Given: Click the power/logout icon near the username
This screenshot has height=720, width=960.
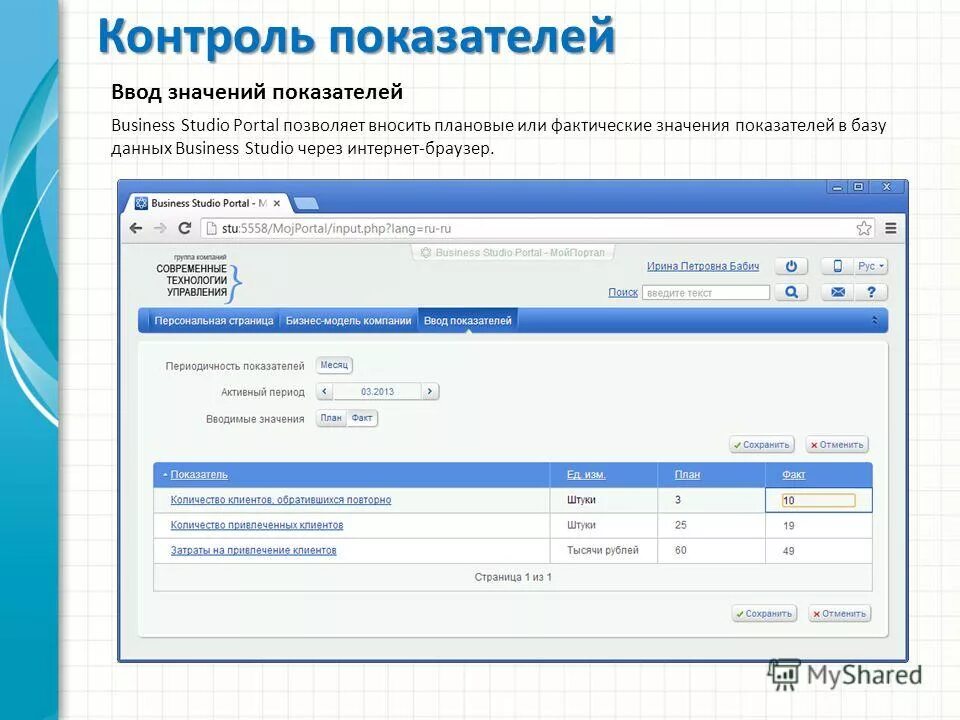Looking at the screenshot, I should pos(790,266).
